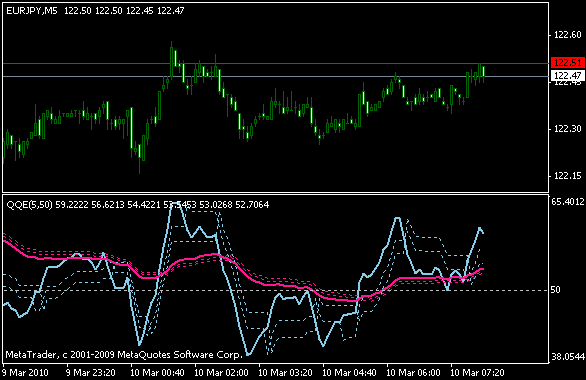Click the 10 Mar 06:00 time label
586x380 pixels.
413,373
